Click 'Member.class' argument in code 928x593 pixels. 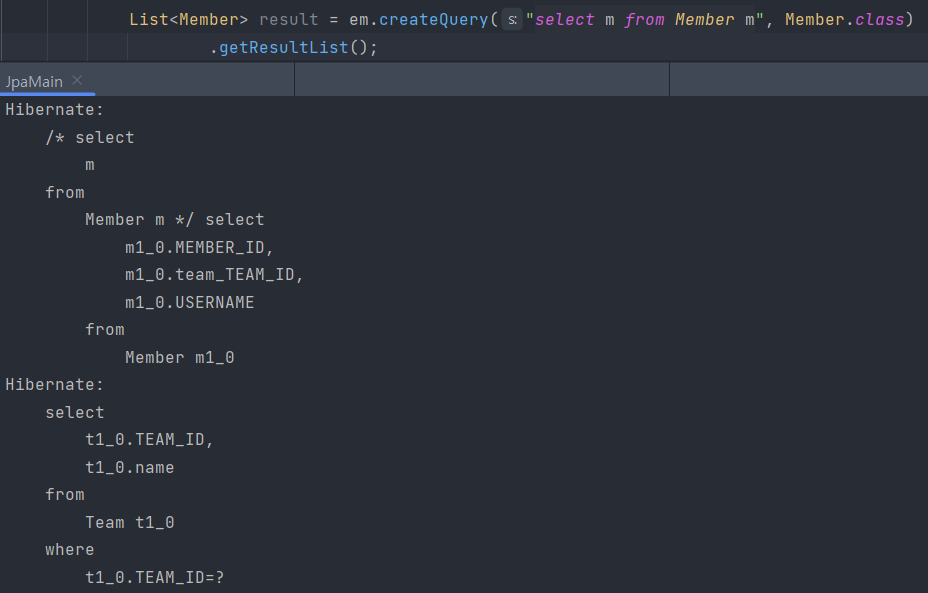pos(845,20)
